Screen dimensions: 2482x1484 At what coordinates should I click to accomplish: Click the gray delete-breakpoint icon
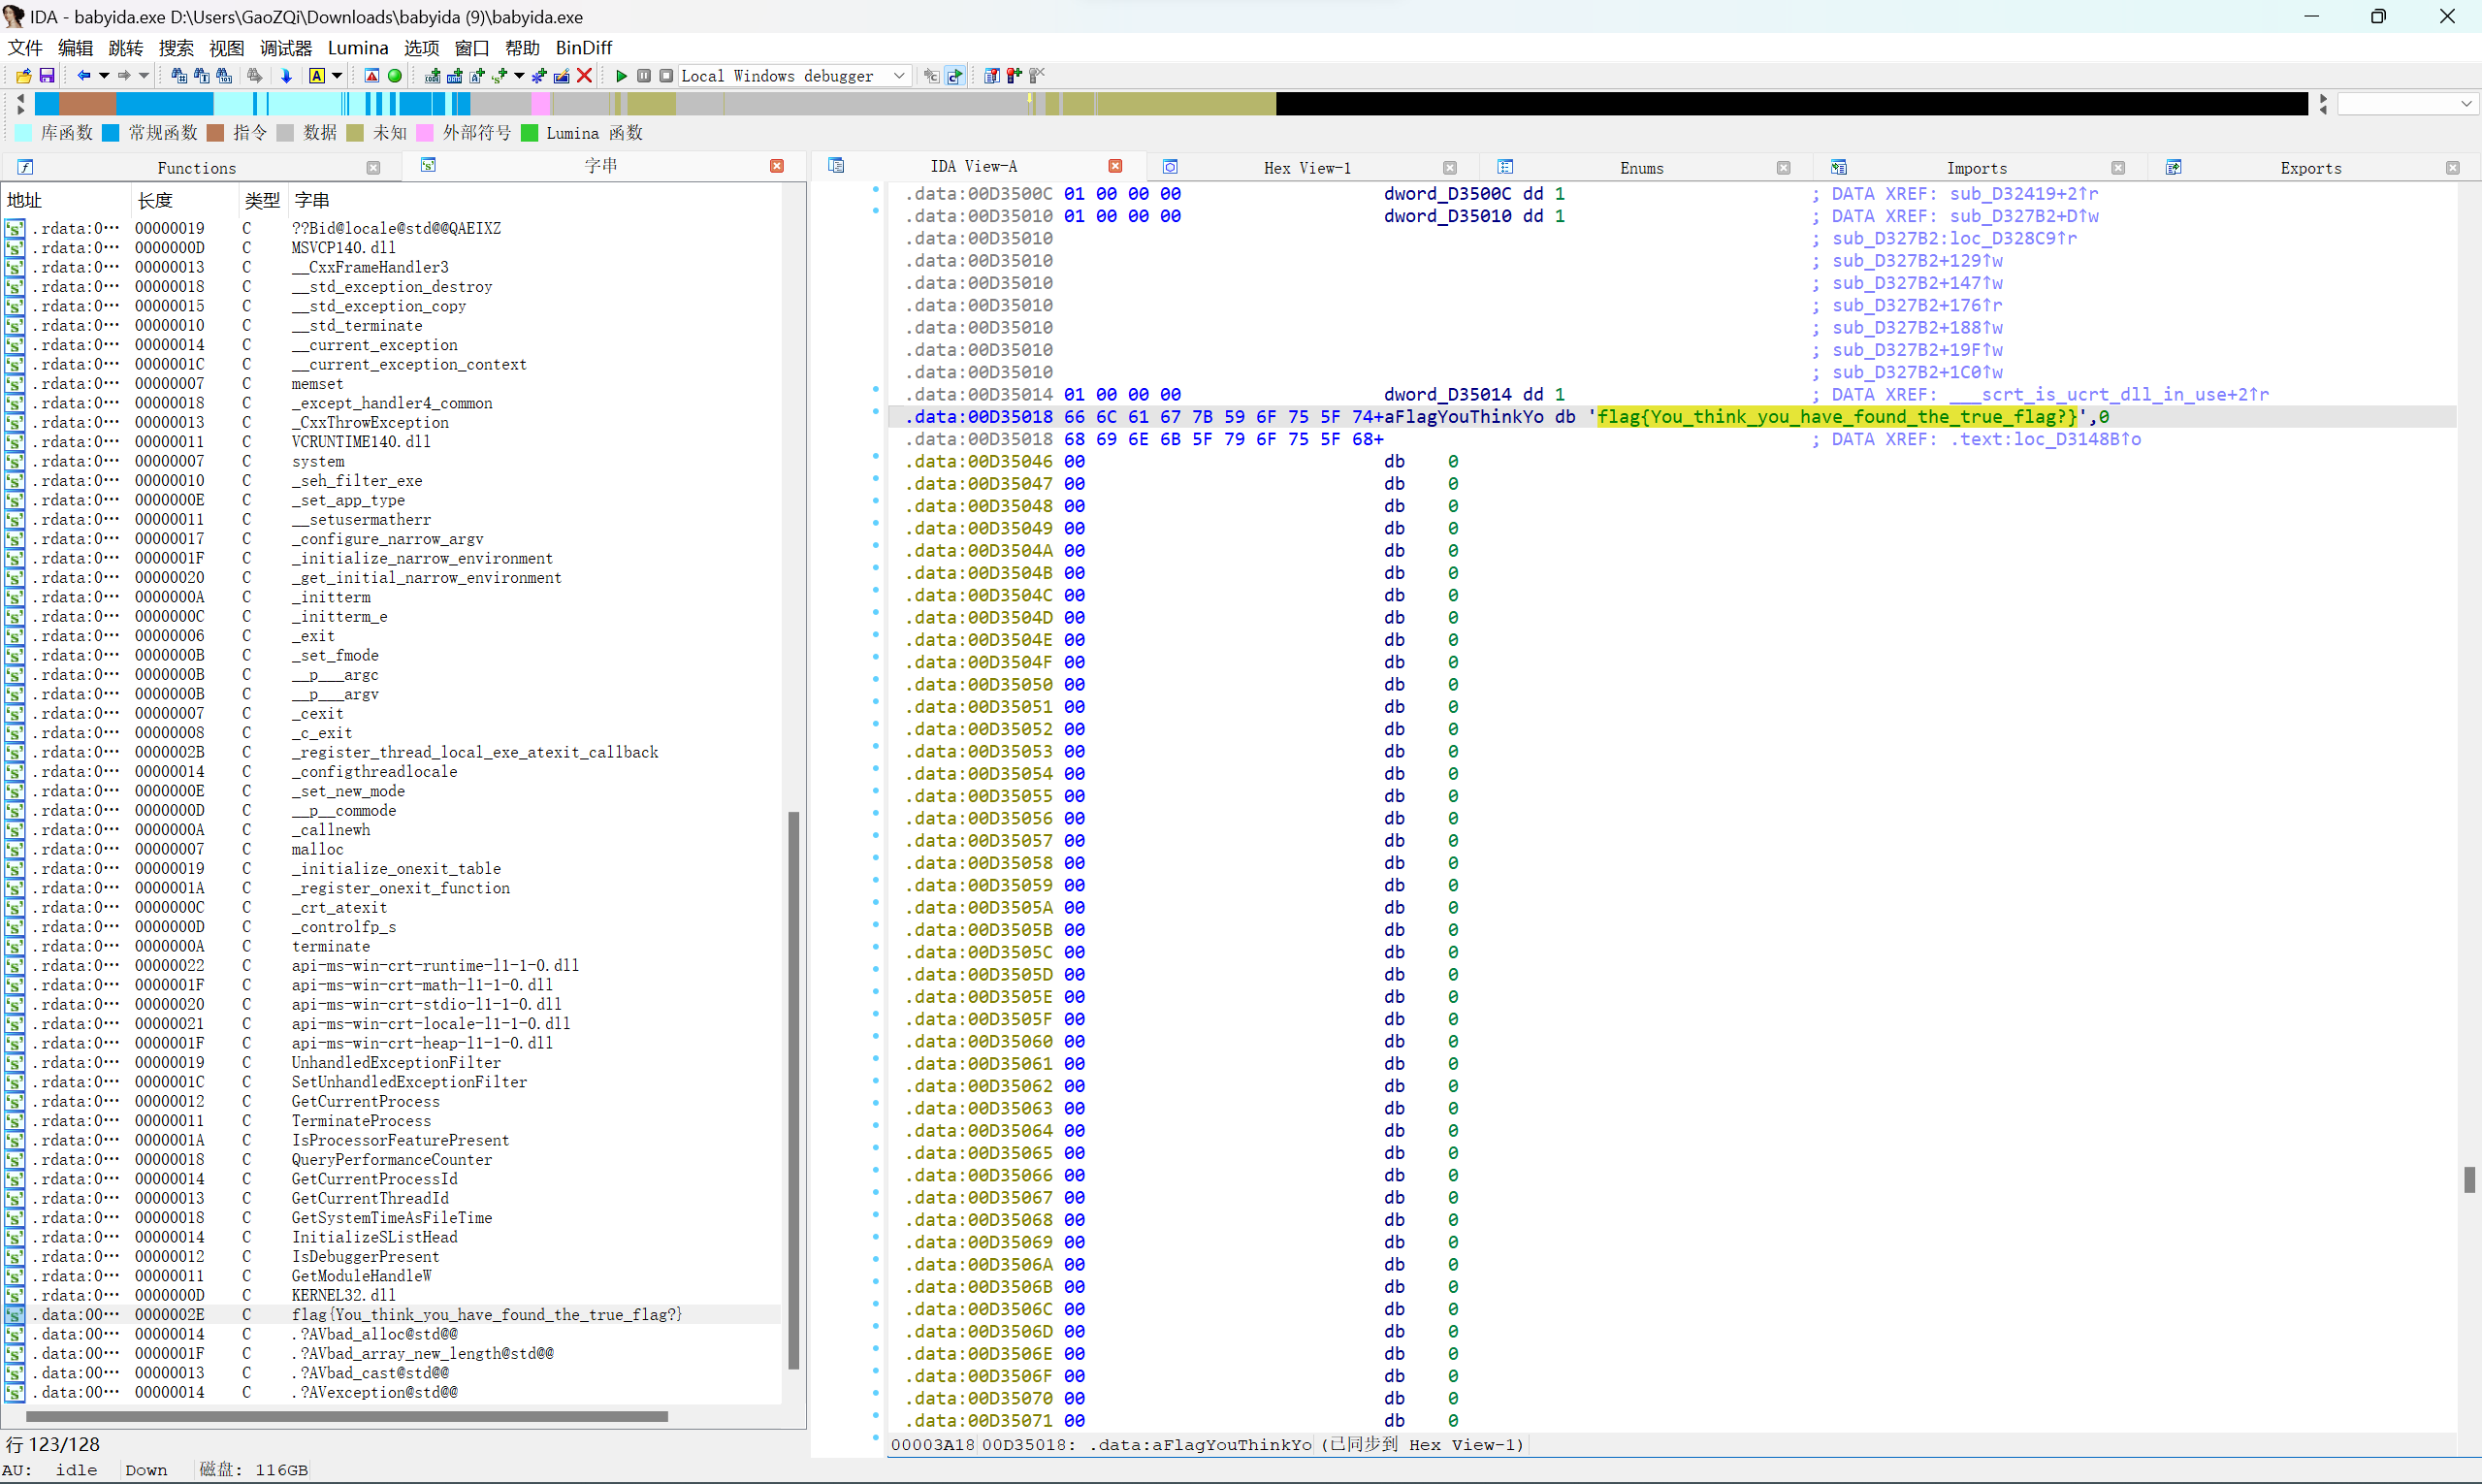pyautogui.click(x=1038, y=76)
